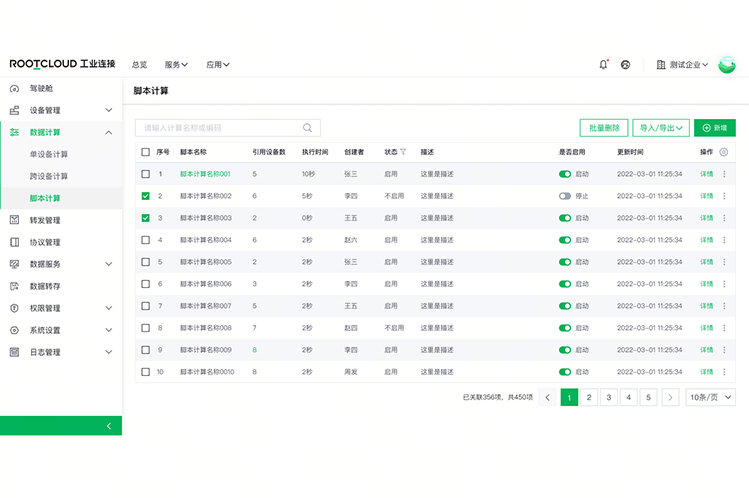Viewport: 749px width, 498px height.
Task: Uncheck the checkbox for row 2
Action: tap(146, 196)
